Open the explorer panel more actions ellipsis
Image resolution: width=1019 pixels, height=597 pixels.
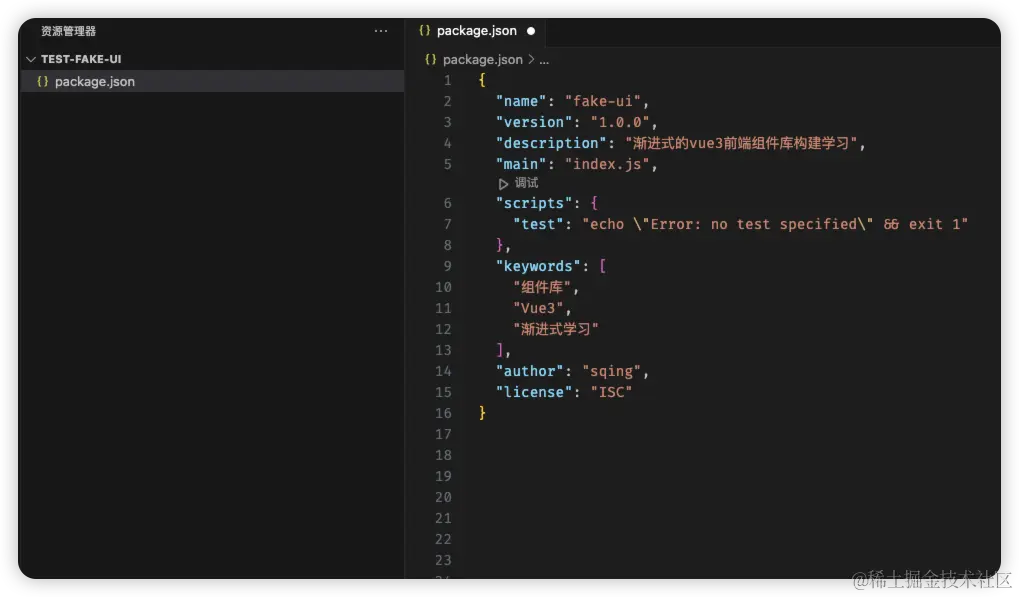tap(381, 31)
